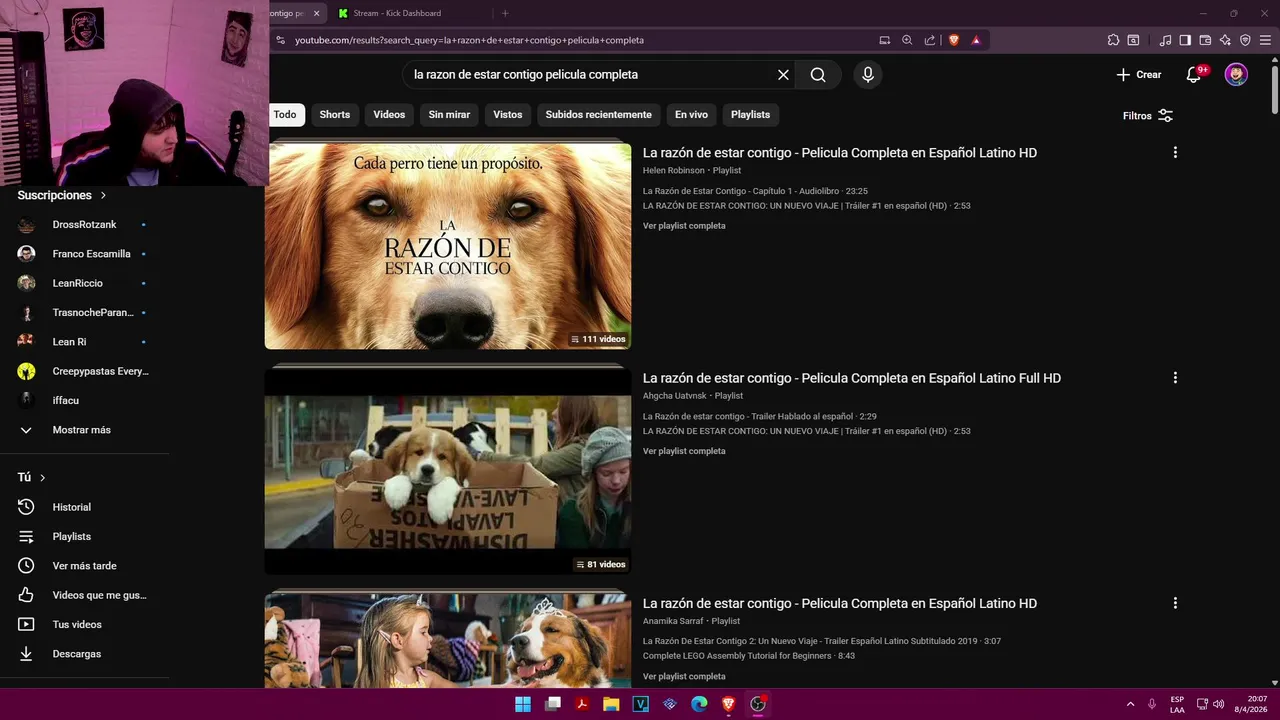
Task: Click the Crear button
Action: pyautogui.click(x=1139, y=75)
